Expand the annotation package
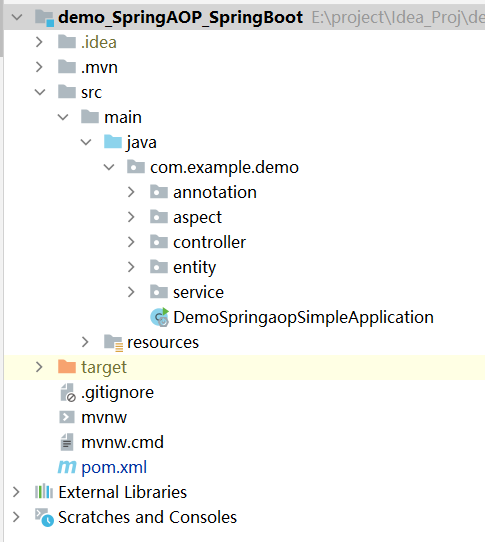Viewport: 485px width, 542px height. pyautogui.click(x=131, y=192)
